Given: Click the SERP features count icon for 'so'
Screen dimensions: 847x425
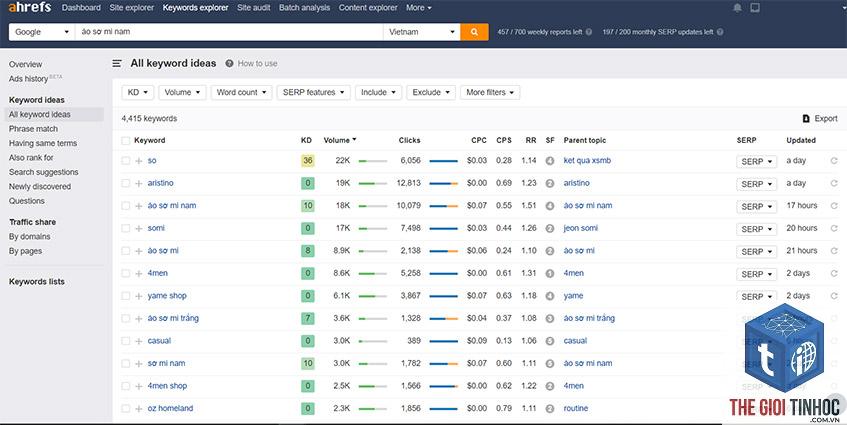Looking at the screenshot, I should (550, 161).
